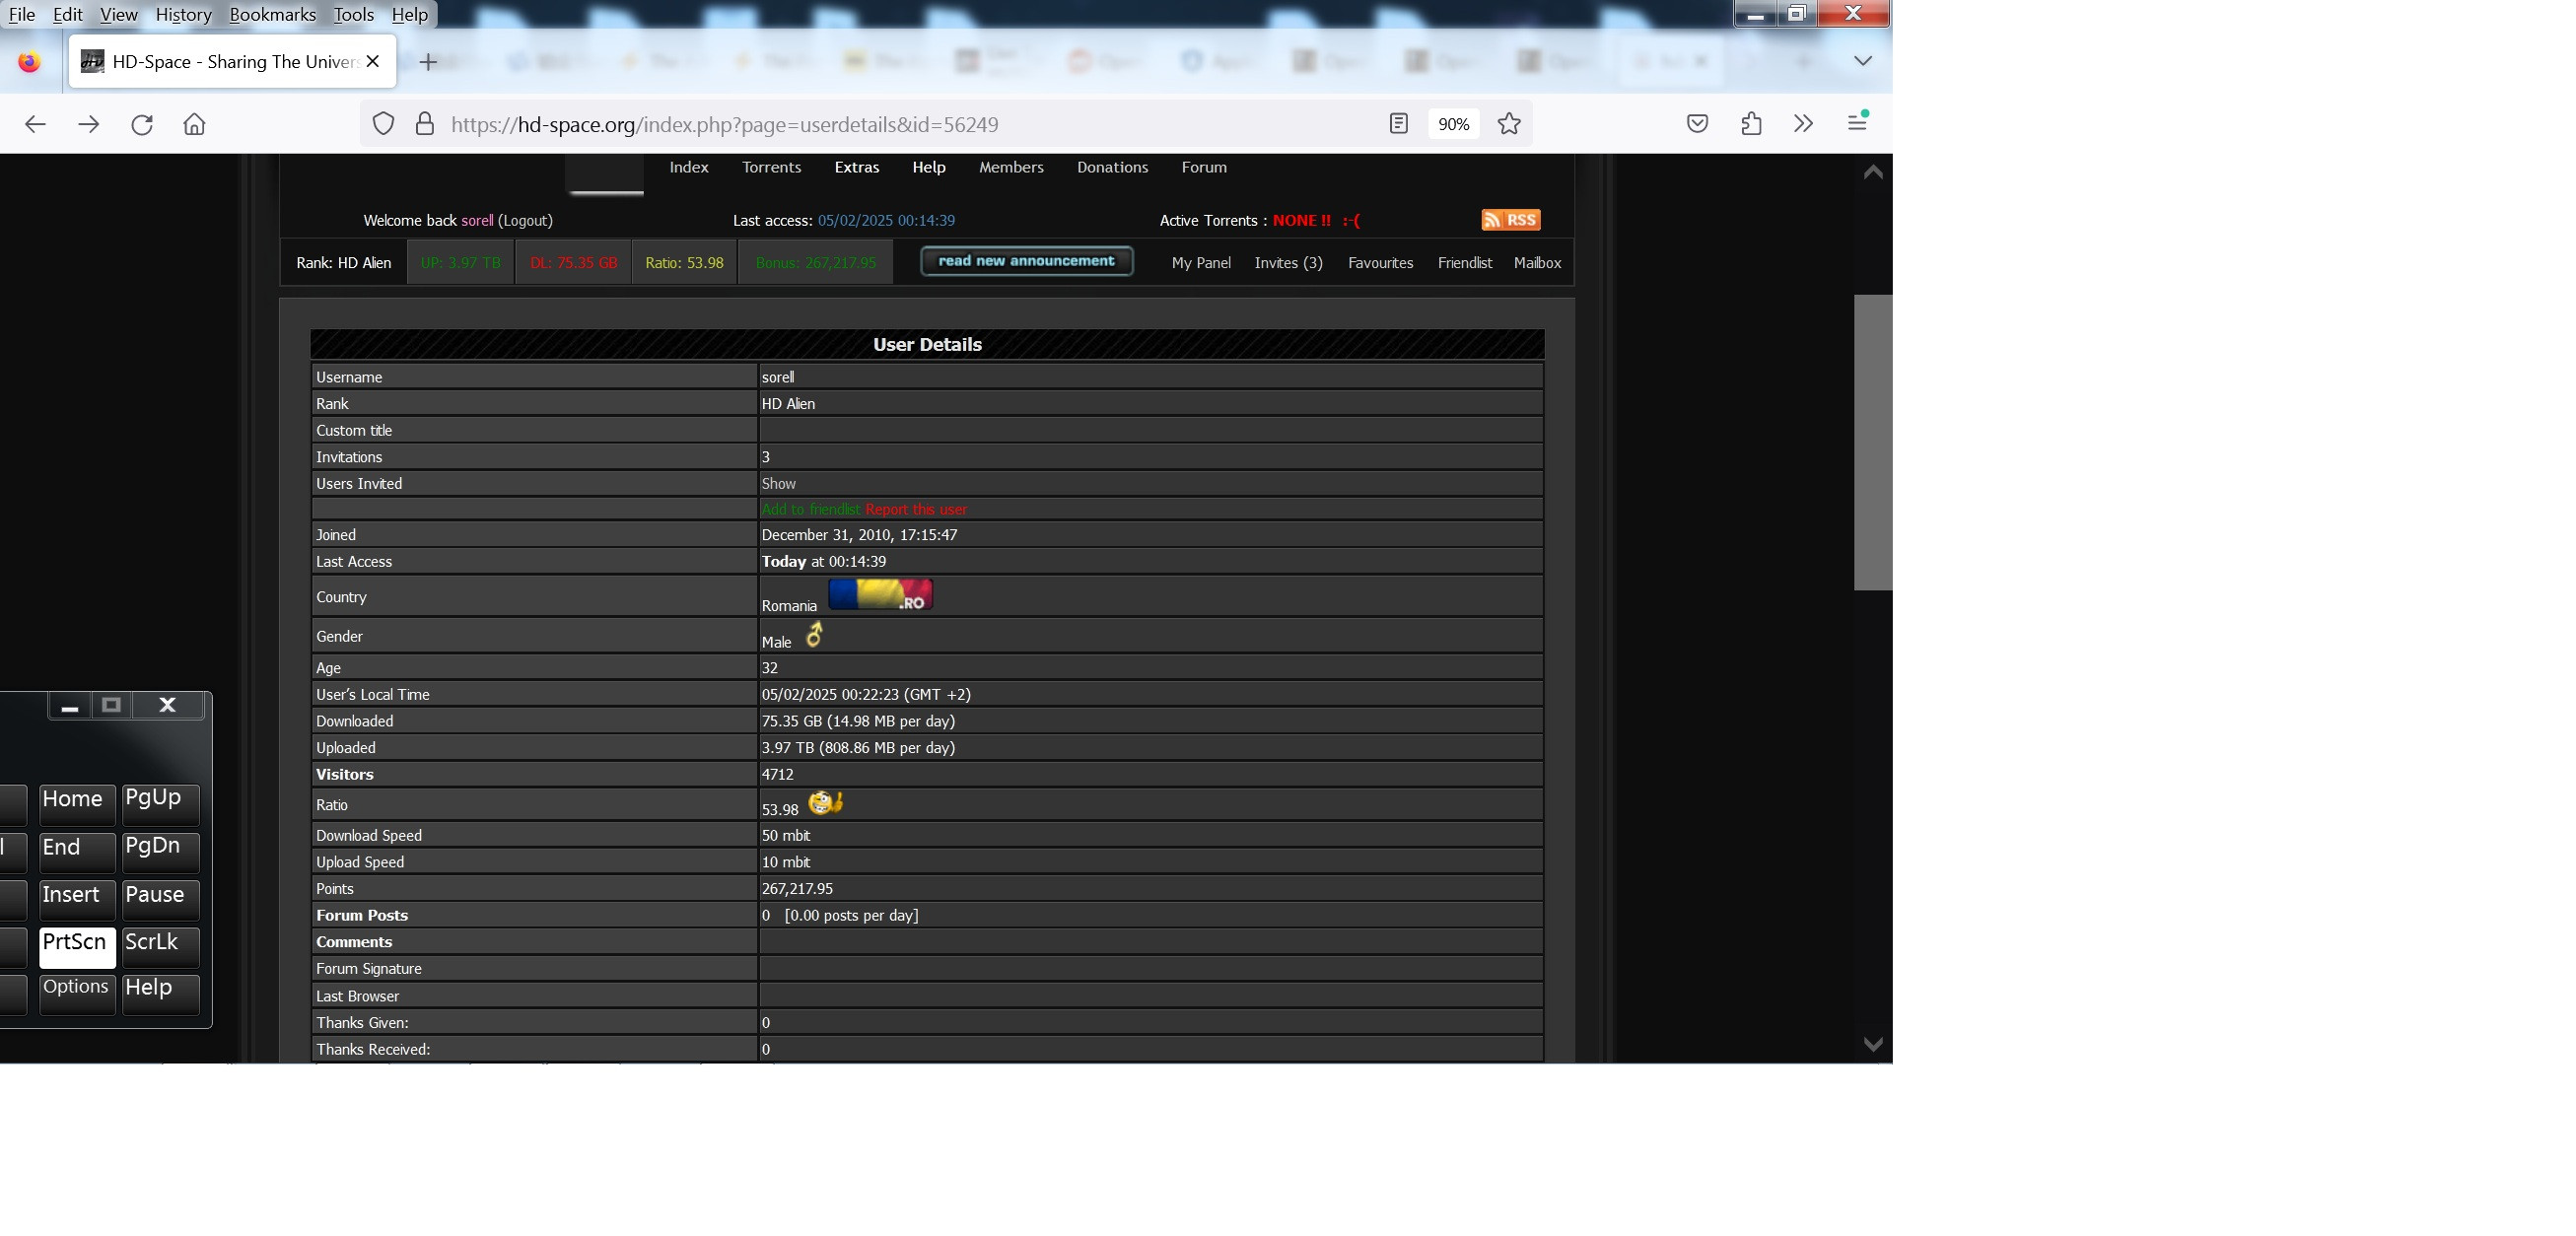Click the site padlock security icon
The width and height of the screenshot is (2576, 1236).
[x=424, y=124]
